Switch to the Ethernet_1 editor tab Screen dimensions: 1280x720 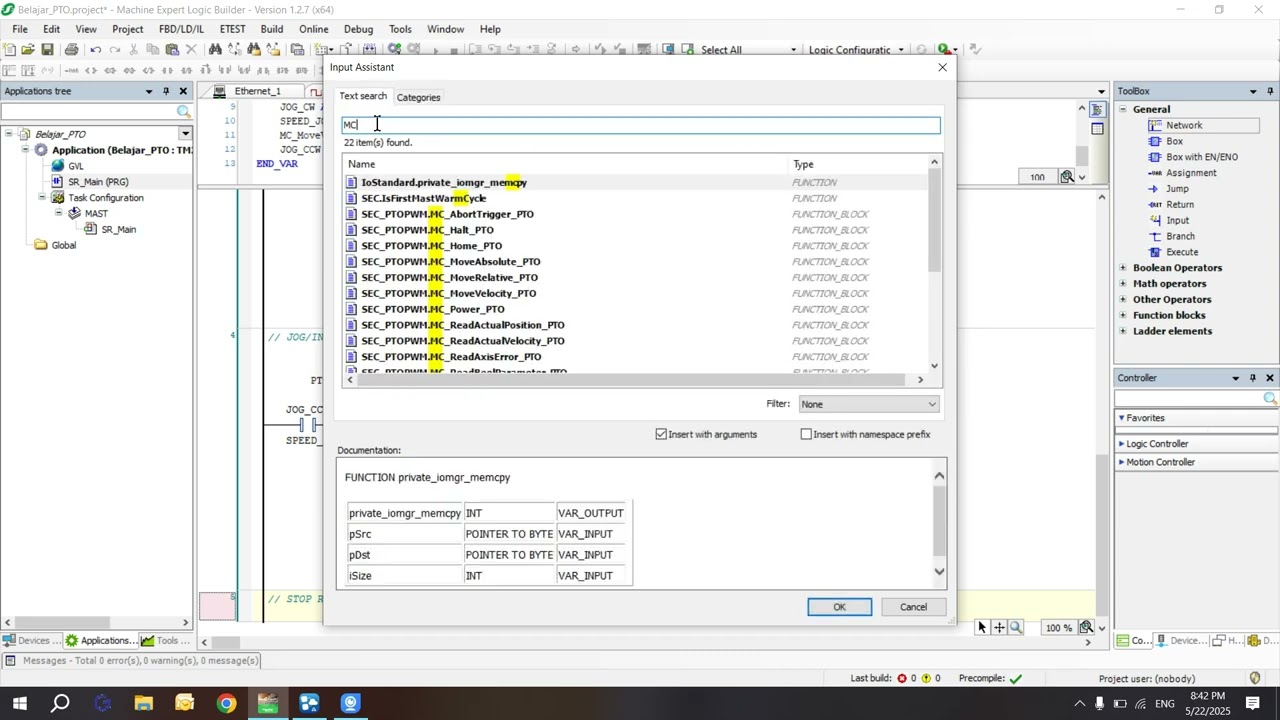[258, 91]
